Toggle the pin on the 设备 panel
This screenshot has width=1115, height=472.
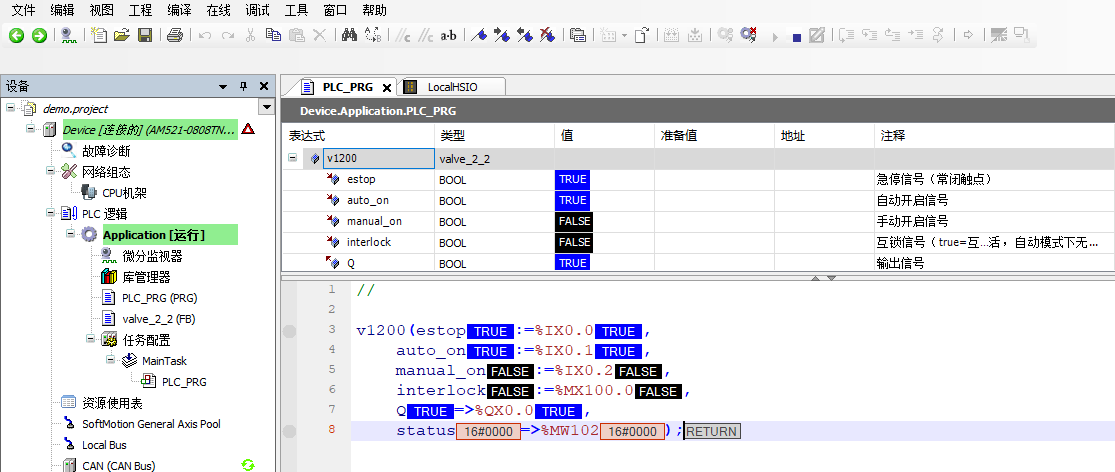pos(243,86)
